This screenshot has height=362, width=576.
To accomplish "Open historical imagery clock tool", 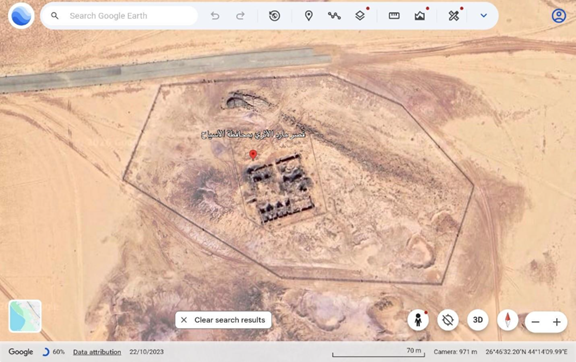I will 274,16.
